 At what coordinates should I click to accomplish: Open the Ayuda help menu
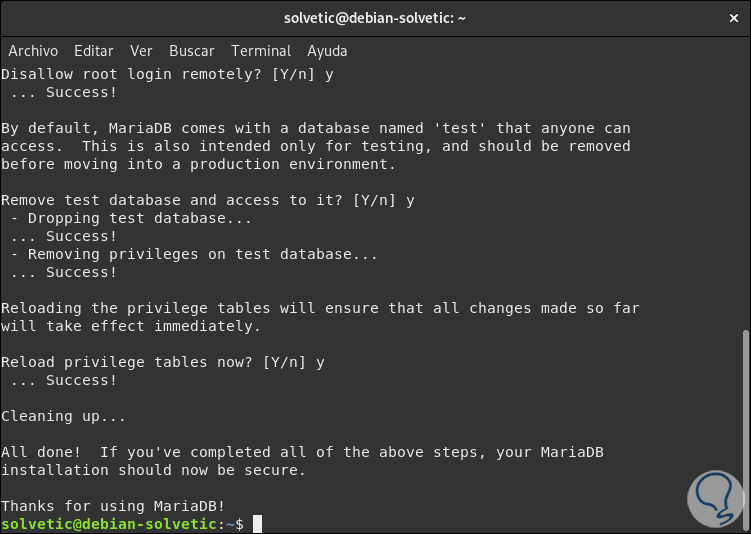coord(327,51)
